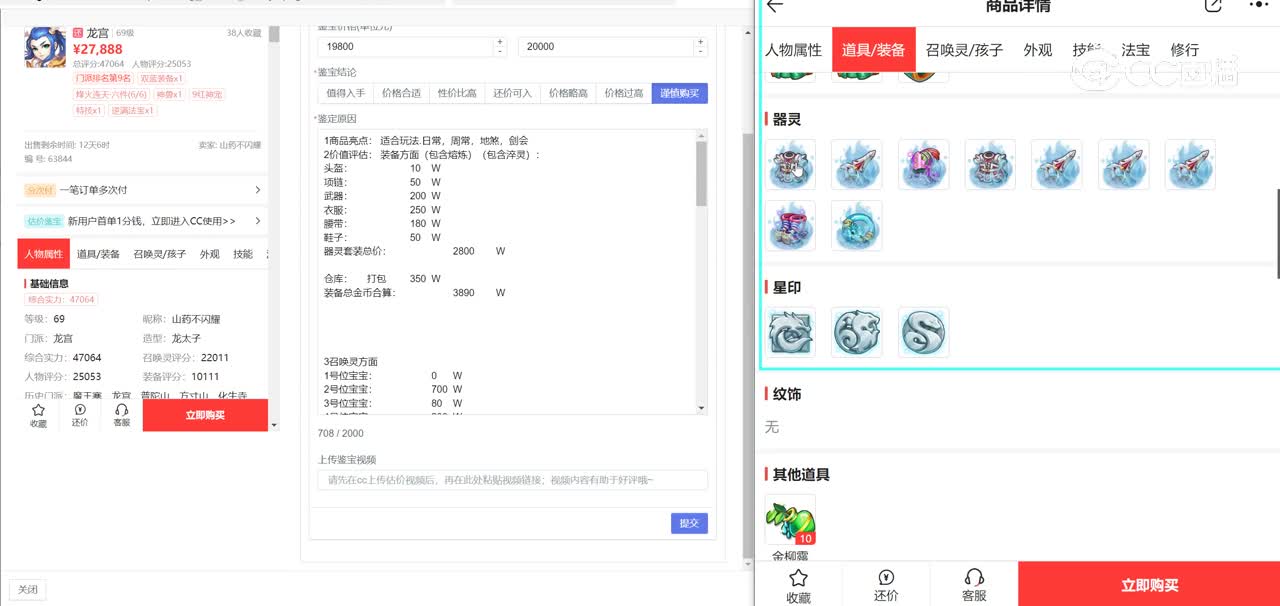Select 价格略高 appraisal conclusion
The image size is (1280, 606).
tap(568, 93)
